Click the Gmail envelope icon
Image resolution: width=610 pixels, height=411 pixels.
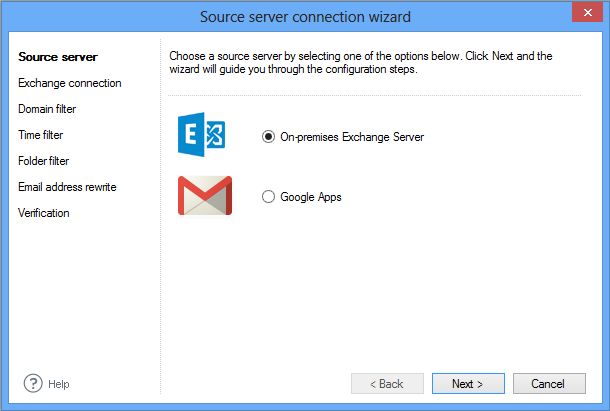(205, 195)
